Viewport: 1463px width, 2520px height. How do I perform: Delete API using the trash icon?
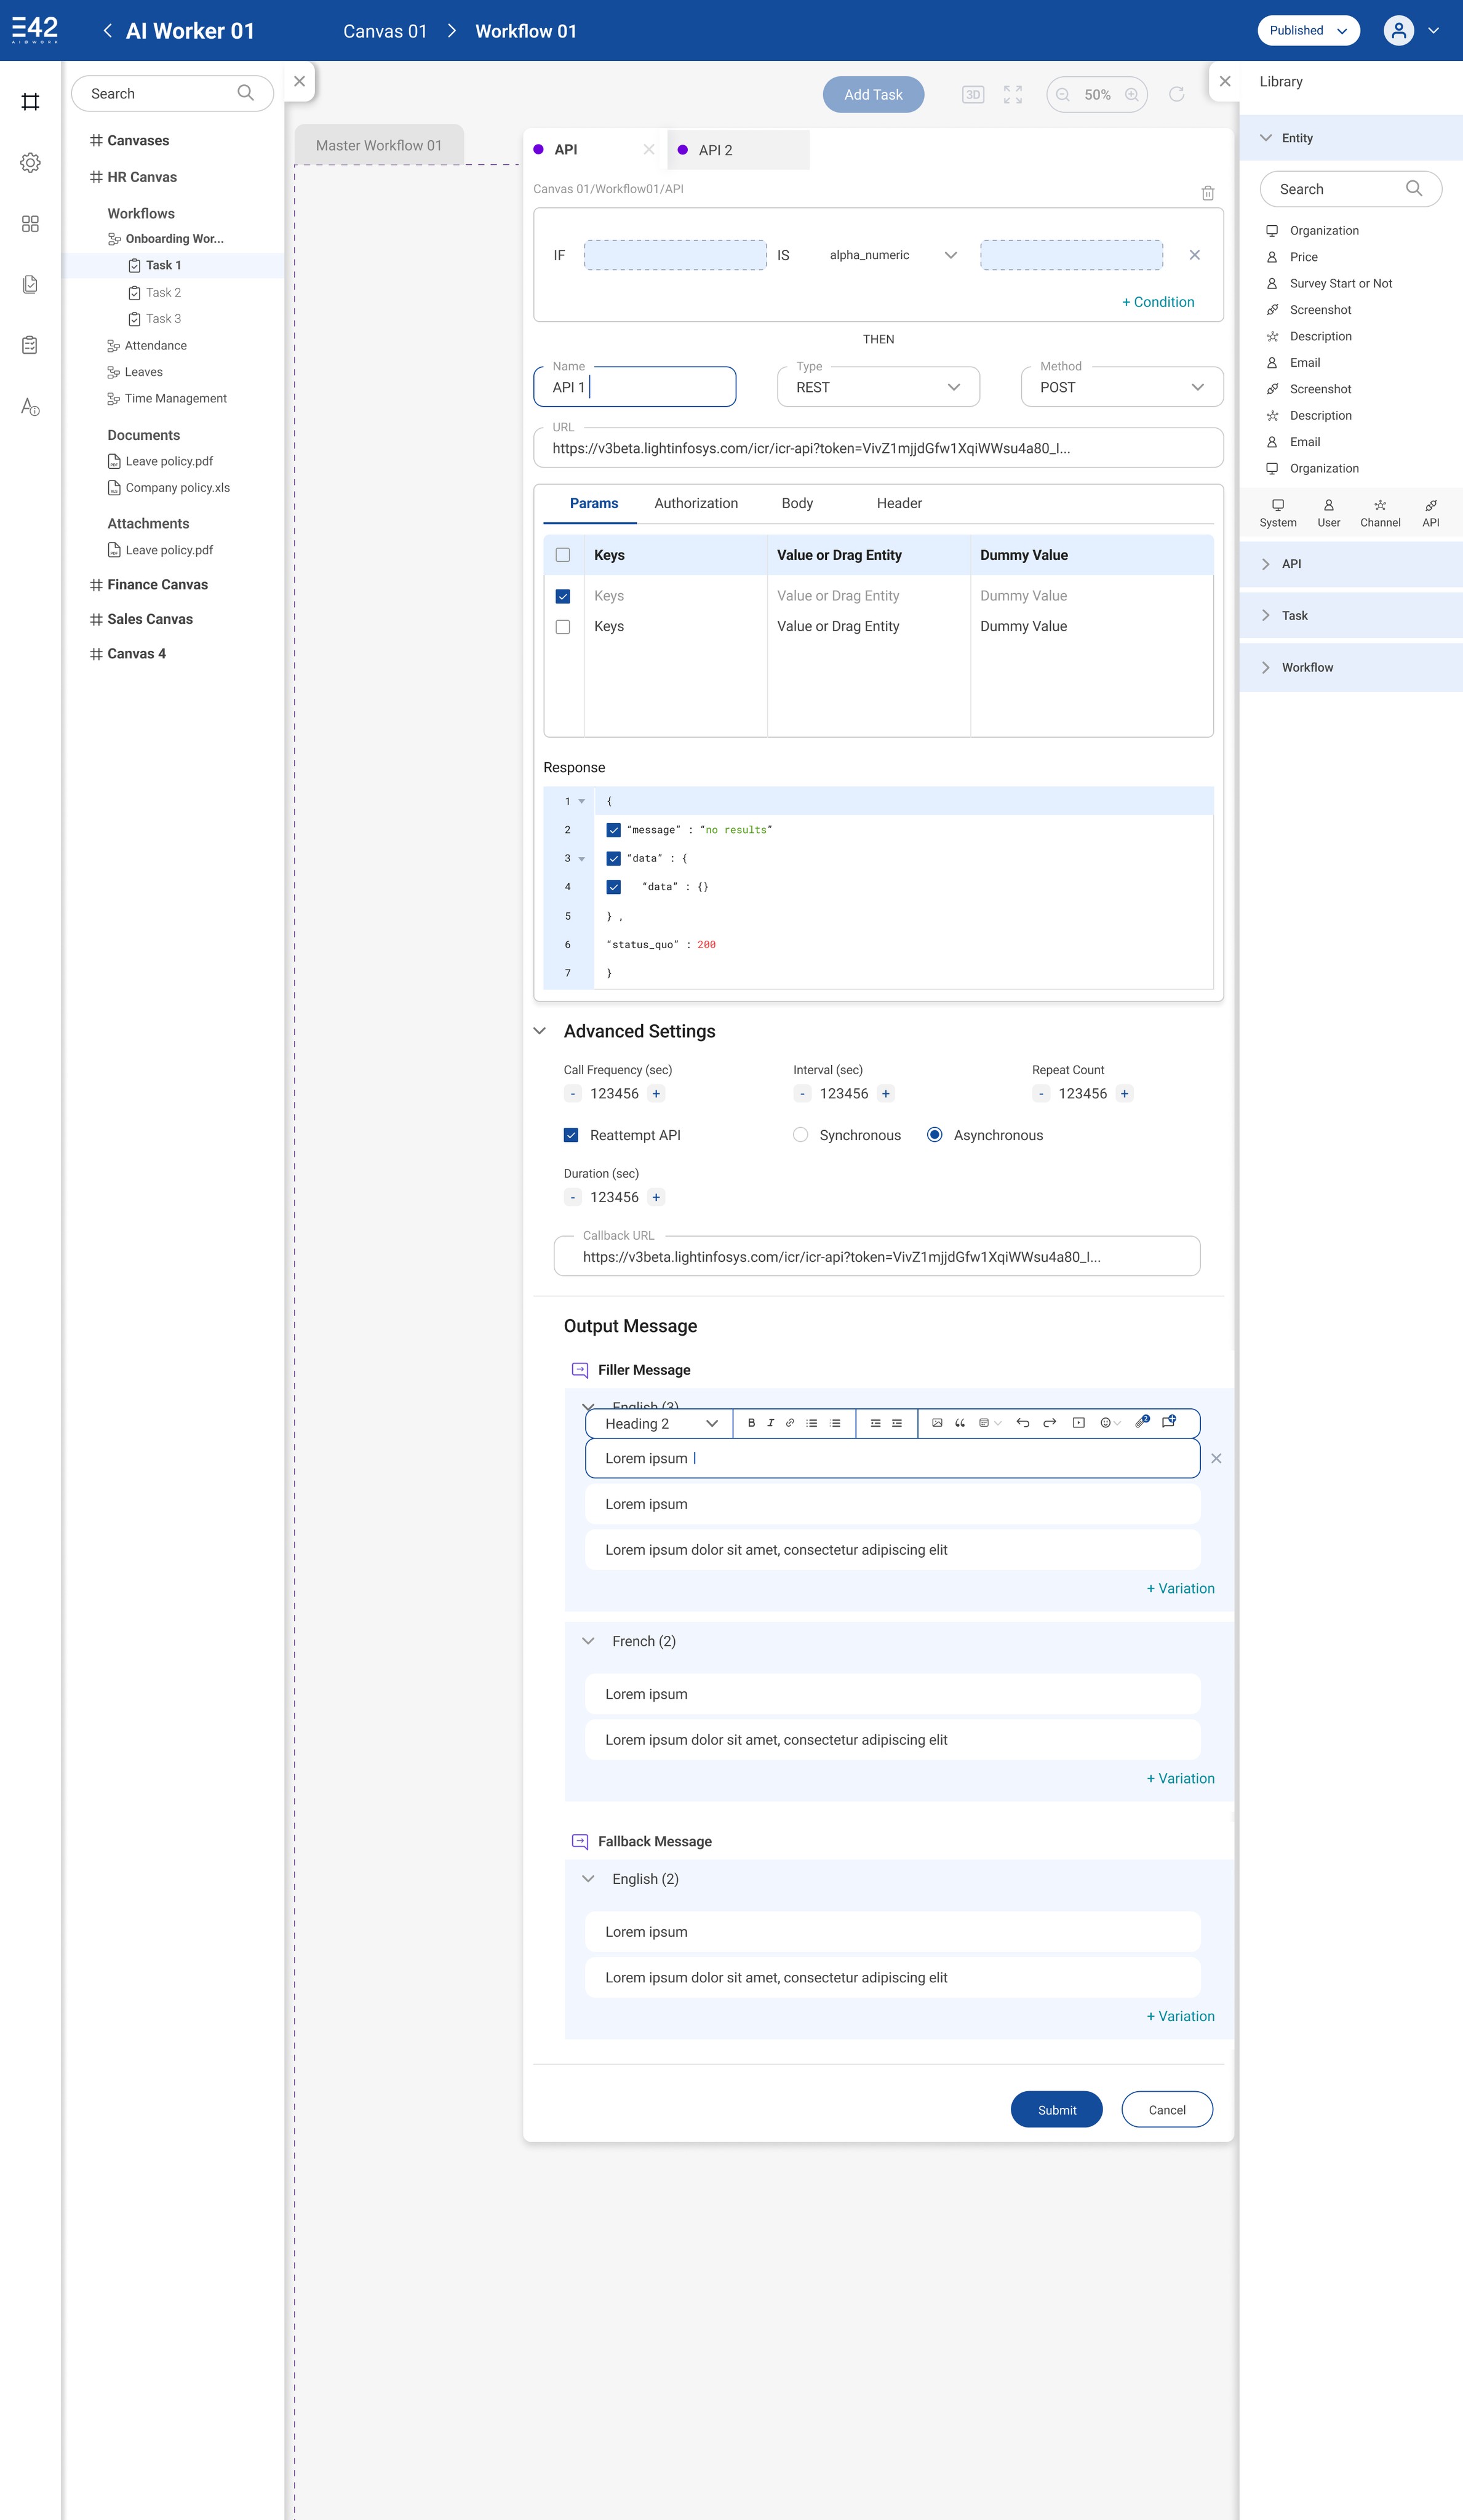click(1207, 193)
